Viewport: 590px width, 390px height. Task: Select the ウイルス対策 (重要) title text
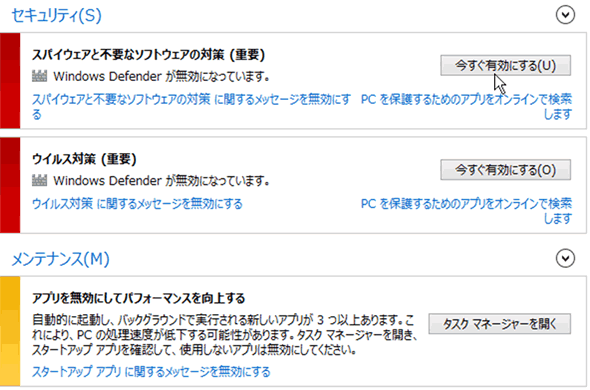point(84,159)
